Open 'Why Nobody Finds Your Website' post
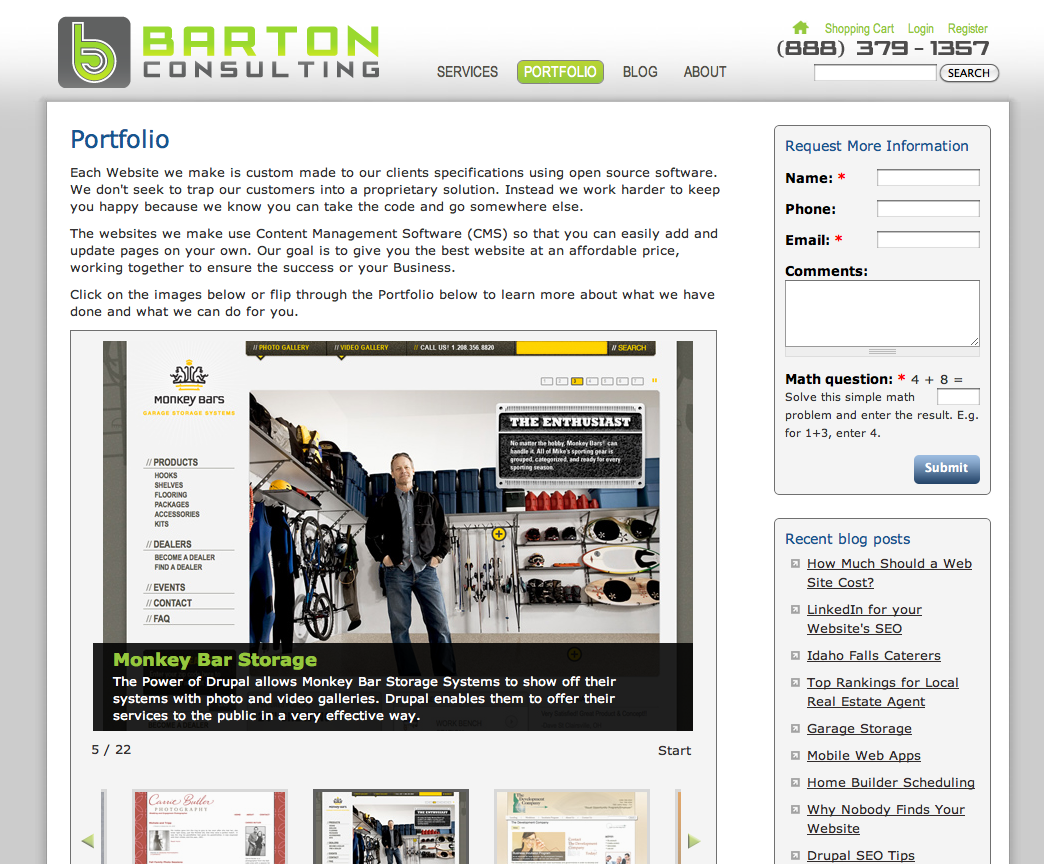This screenshot has height=864, width=1044. (886, 819)
